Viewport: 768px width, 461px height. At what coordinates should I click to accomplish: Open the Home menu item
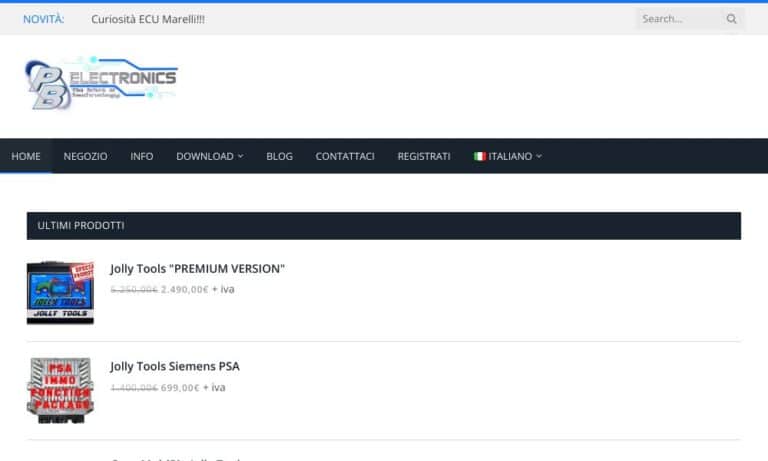26,156
